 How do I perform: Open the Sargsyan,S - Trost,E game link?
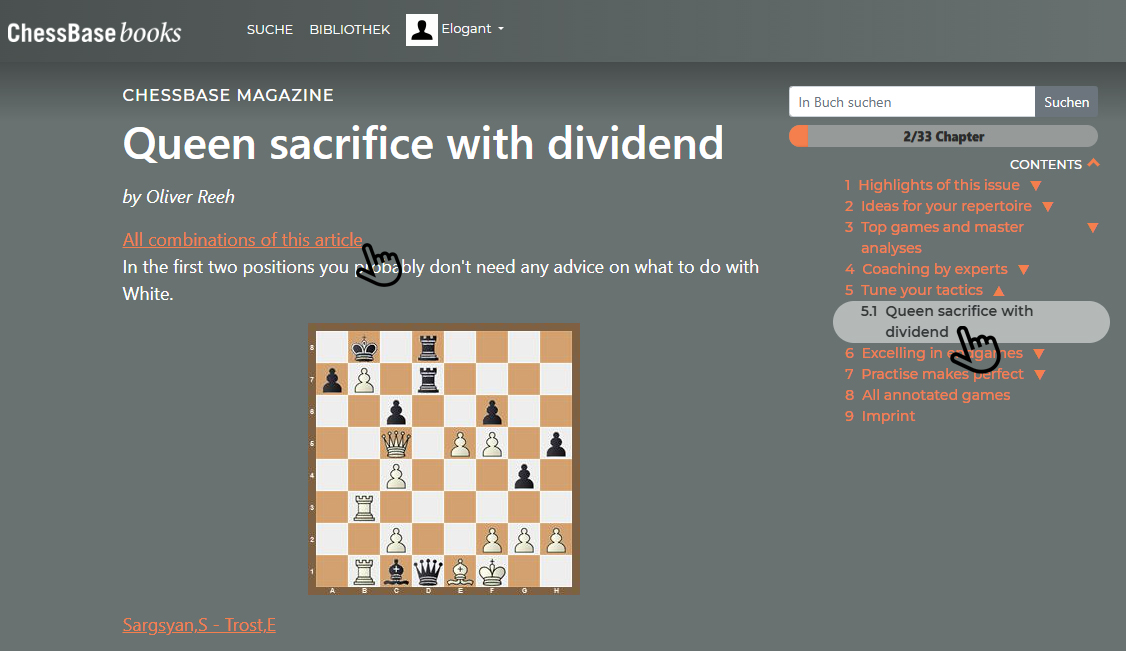[199, 626]
